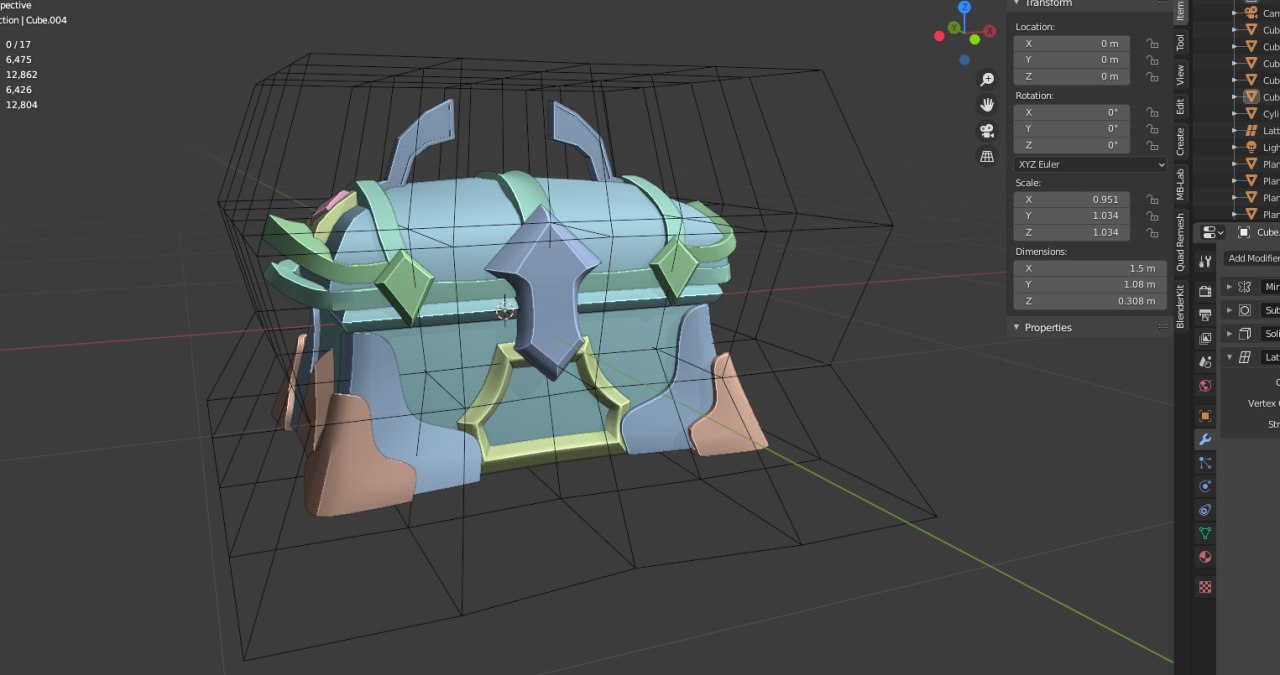Open the Output properties printer icon

pos(1205,315)
